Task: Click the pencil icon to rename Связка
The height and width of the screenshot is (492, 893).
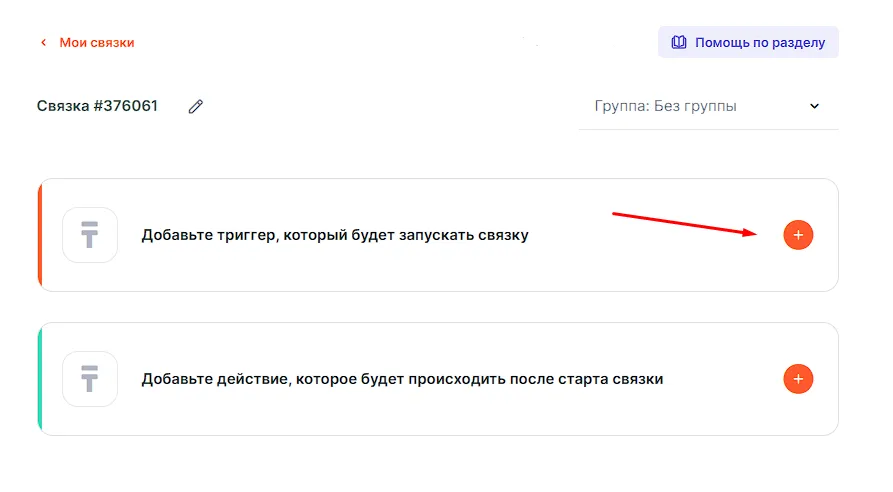Action: 196,106
